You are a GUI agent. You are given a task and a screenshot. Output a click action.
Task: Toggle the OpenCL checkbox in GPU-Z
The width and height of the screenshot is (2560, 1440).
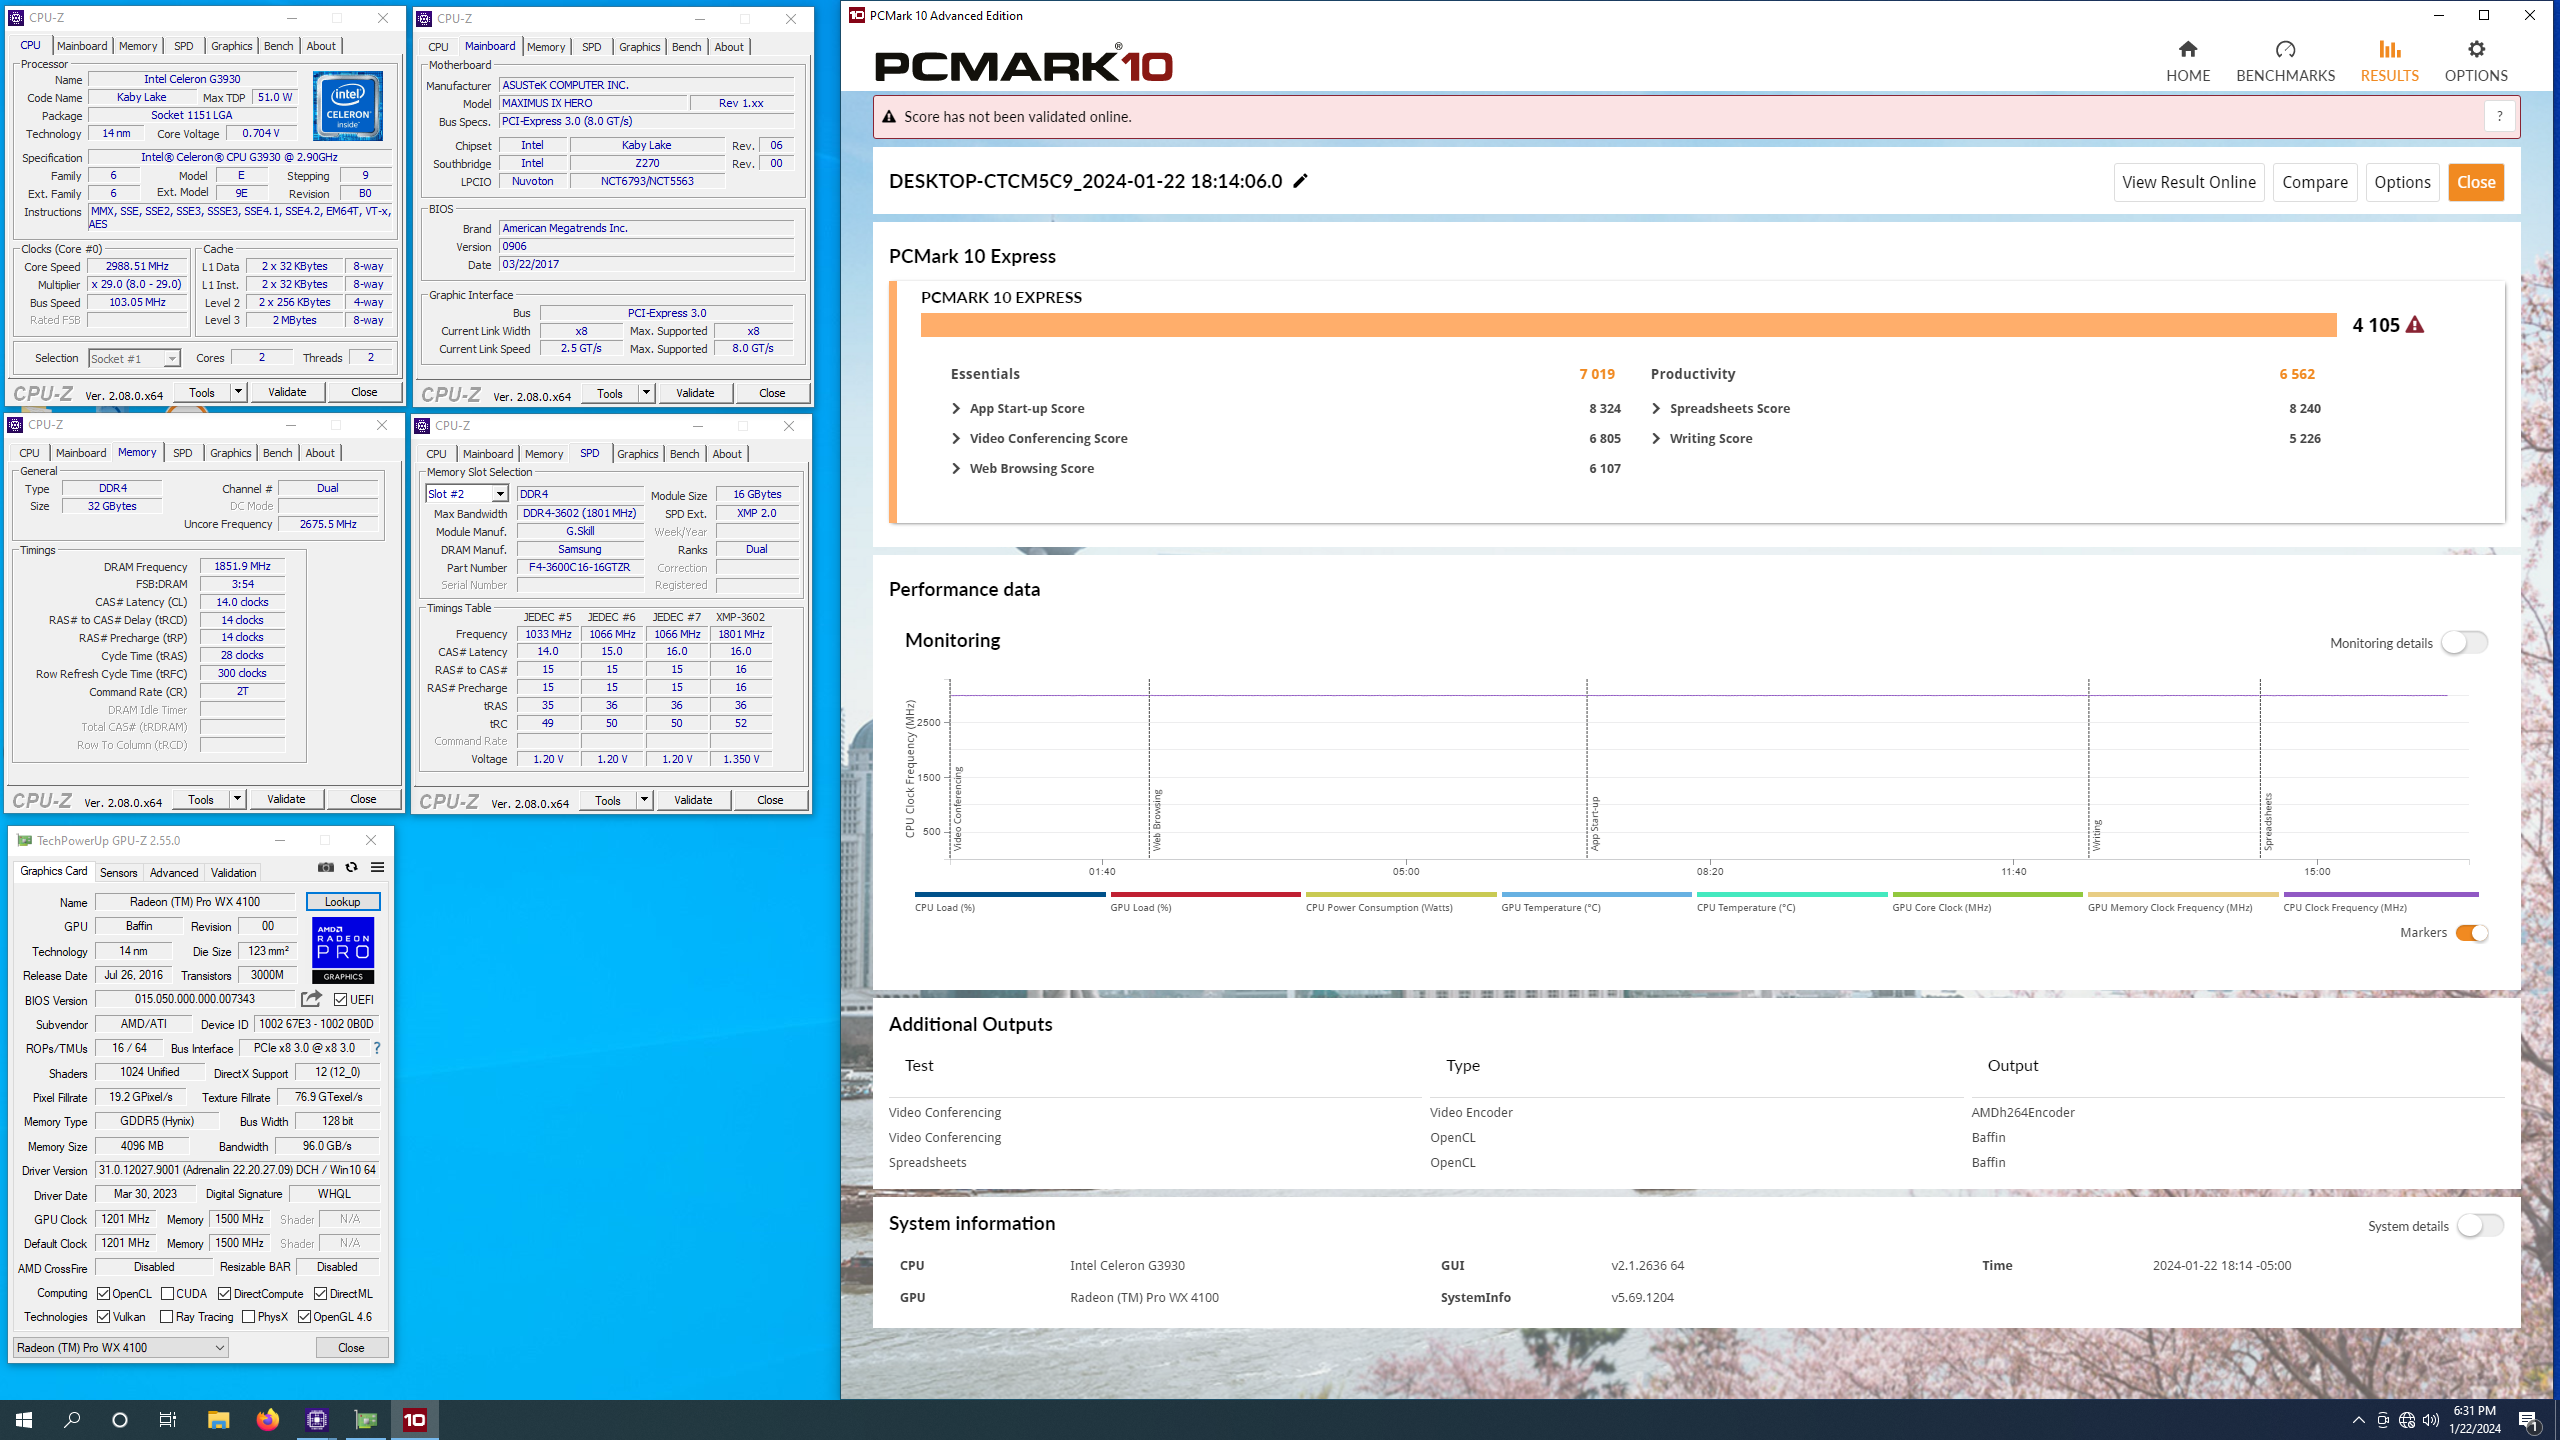point(103,1293)
